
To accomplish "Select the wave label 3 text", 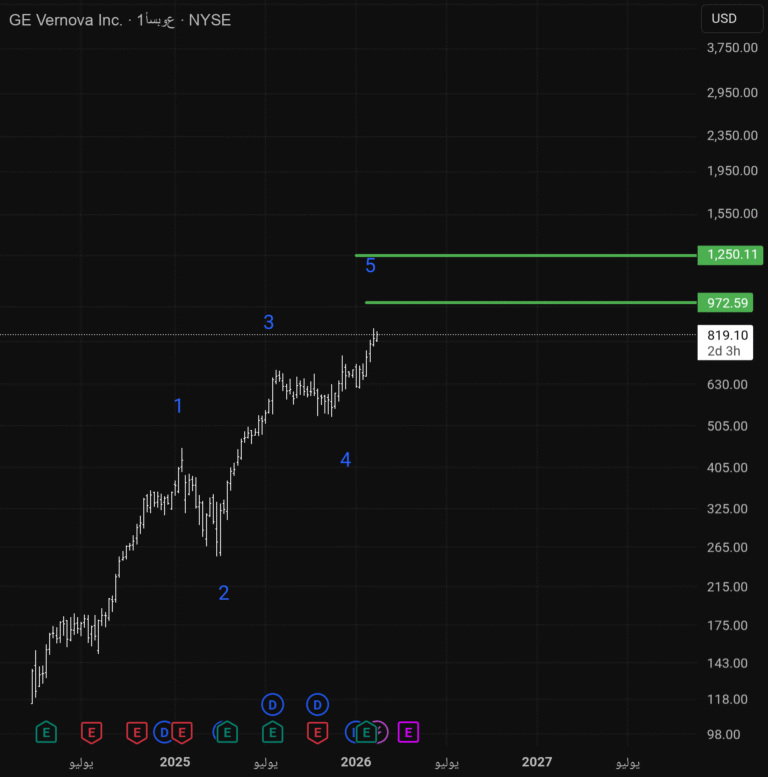I will click(268, 322).
